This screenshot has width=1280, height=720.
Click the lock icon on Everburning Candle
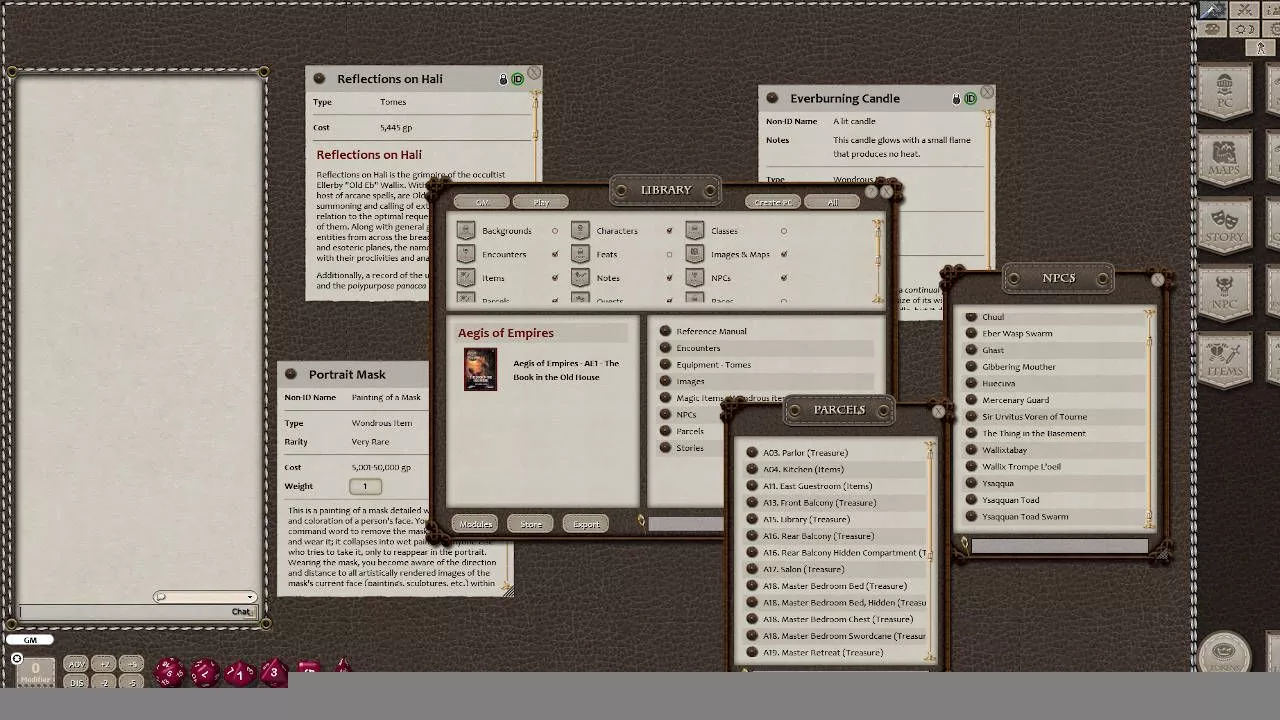[x=956, y=98]
